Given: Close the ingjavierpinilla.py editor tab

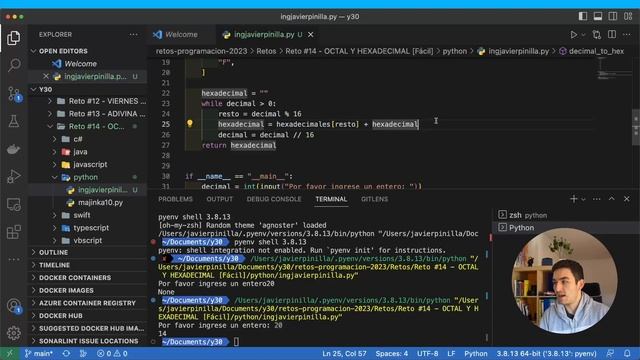Looking at the screenshot, I should (x=311, y=35).
